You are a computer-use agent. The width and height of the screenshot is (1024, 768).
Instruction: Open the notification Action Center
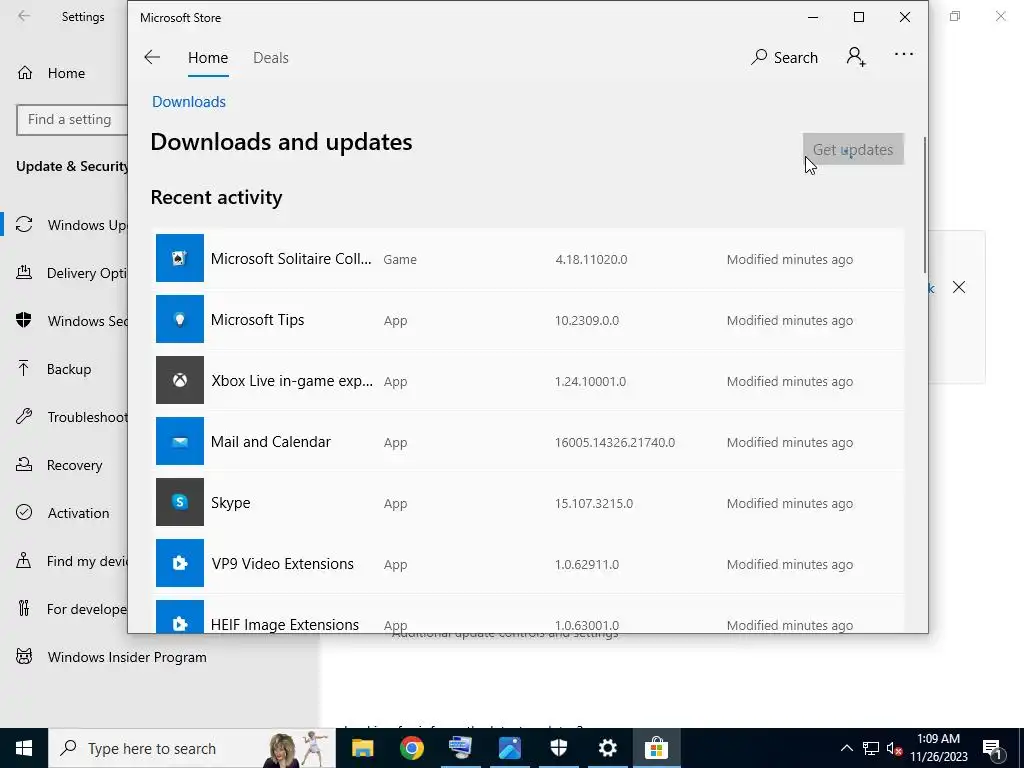(993, 748)
